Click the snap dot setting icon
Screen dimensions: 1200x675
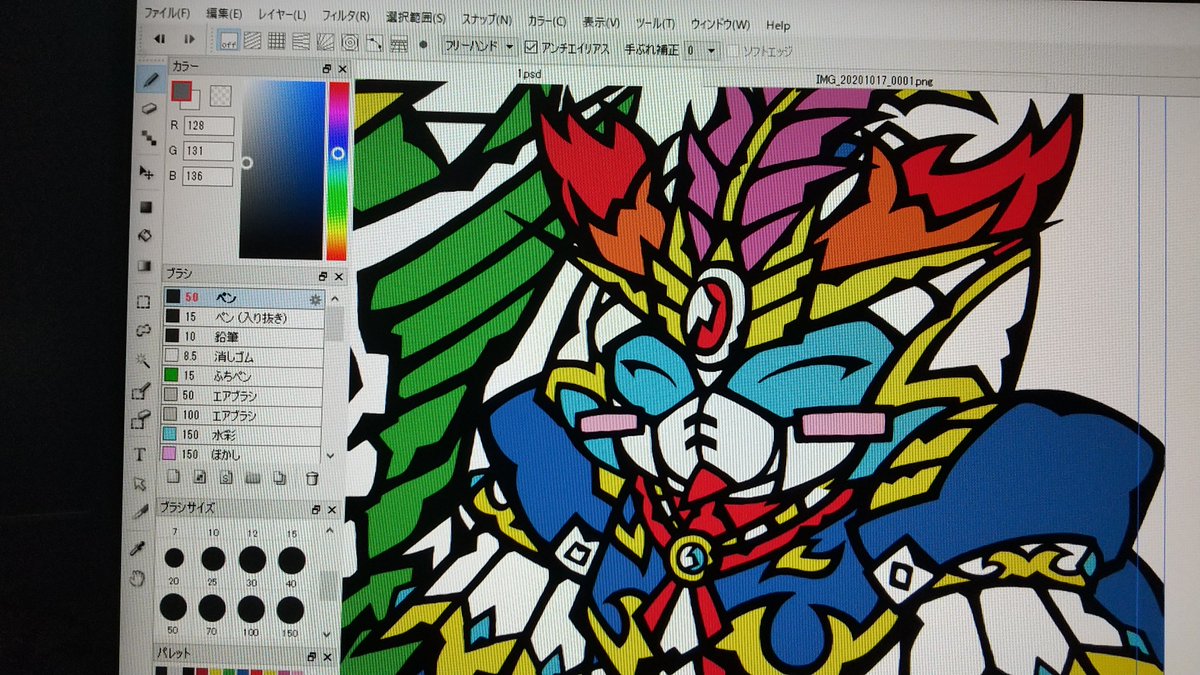pos(423,45)
